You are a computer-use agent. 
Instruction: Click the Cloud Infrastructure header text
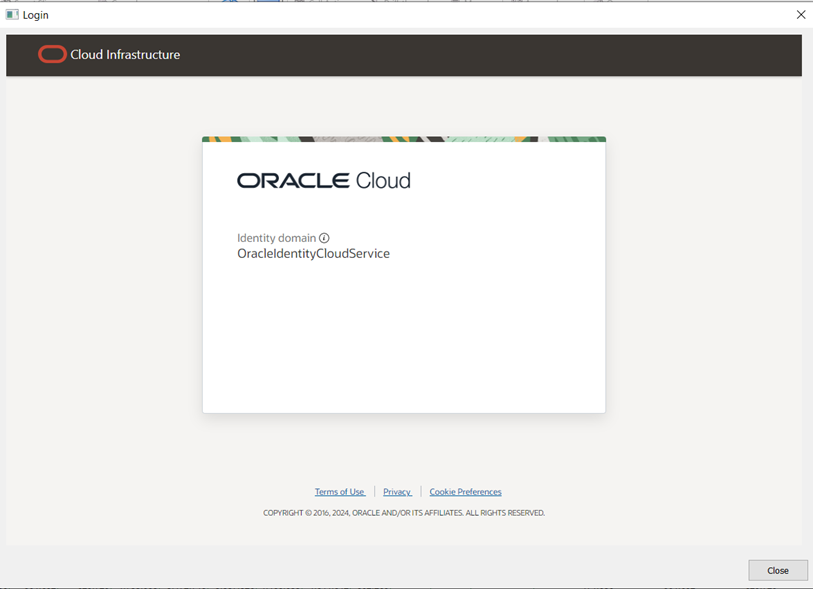click(125, 54)
